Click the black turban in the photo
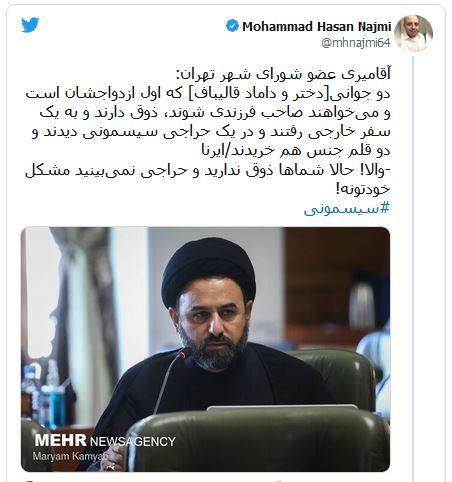 click(208, 273)
